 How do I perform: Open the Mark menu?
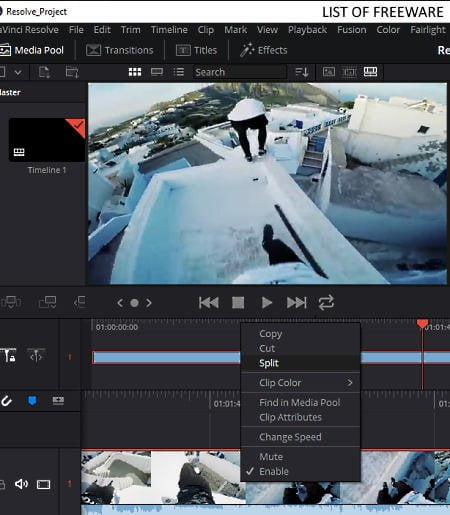point(236,30)
